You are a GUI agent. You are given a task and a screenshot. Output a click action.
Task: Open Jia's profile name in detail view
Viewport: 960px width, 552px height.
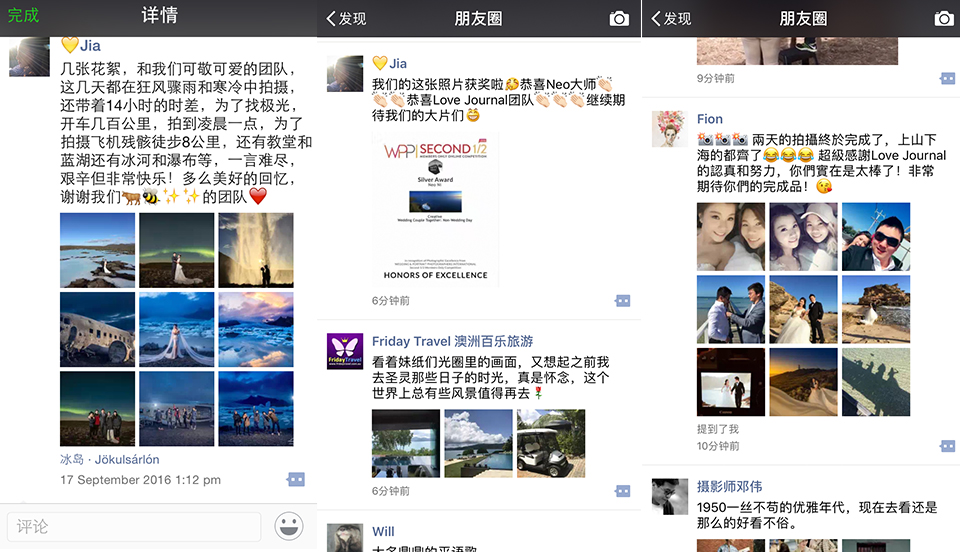tap(89, 46)
